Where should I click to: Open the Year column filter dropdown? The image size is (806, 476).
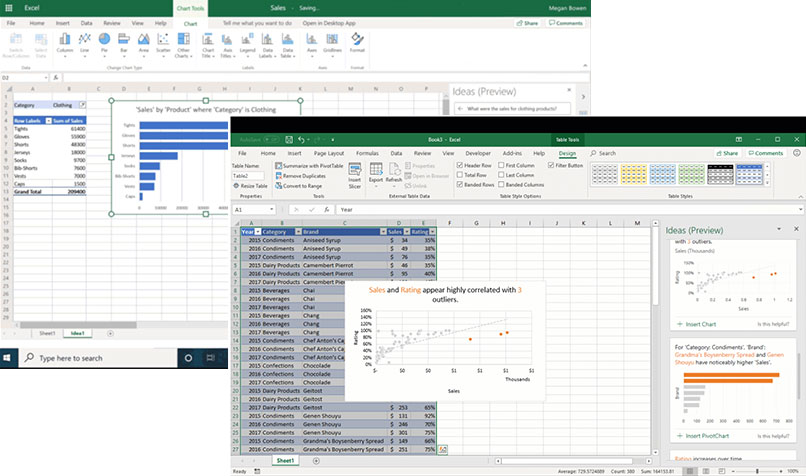258,232
